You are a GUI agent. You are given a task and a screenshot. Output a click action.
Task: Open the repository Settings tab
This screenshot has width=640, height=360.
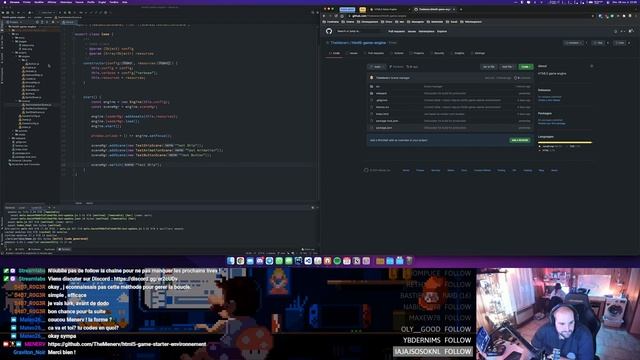coord(478,53)
